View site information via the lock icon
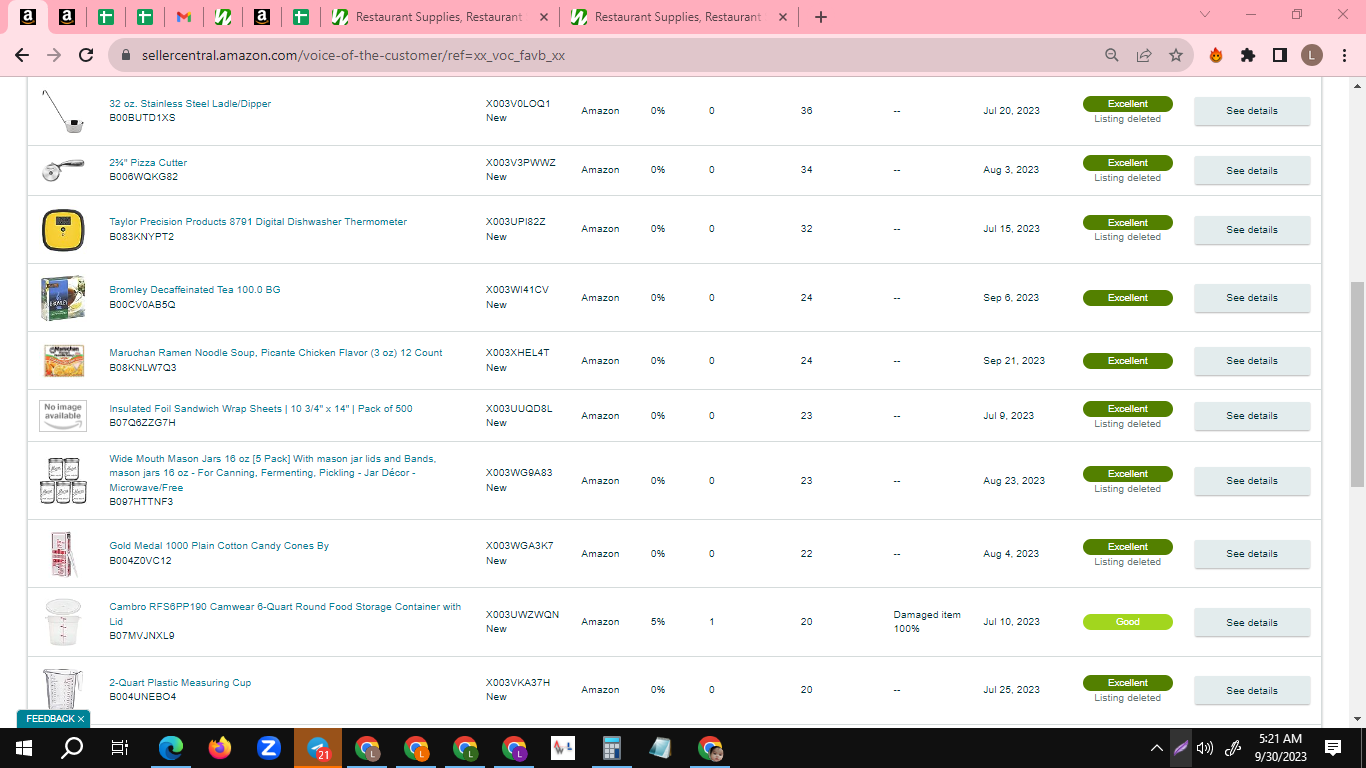Image resolution: width=1366 pixels, height=768 pixels. pyautogui.click(x=126, y=56)
